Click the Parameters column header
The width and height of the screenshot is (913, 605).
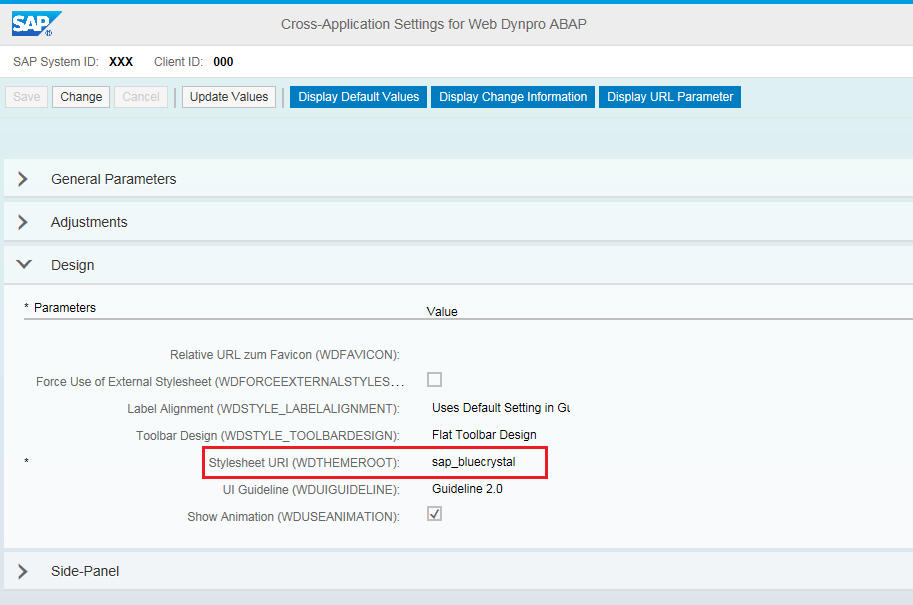pyautogui.click(x=65, y=307)
